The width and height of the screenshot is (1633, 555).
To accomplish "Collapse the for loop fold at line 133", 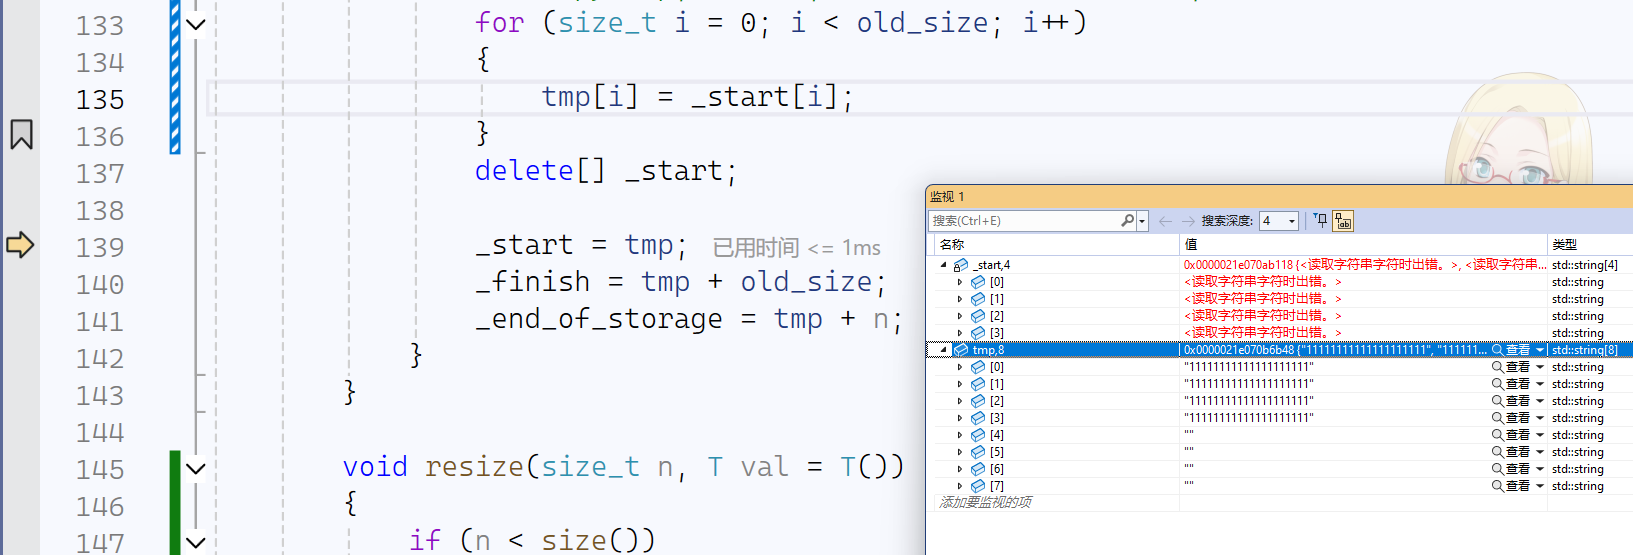I will point(196,24).
